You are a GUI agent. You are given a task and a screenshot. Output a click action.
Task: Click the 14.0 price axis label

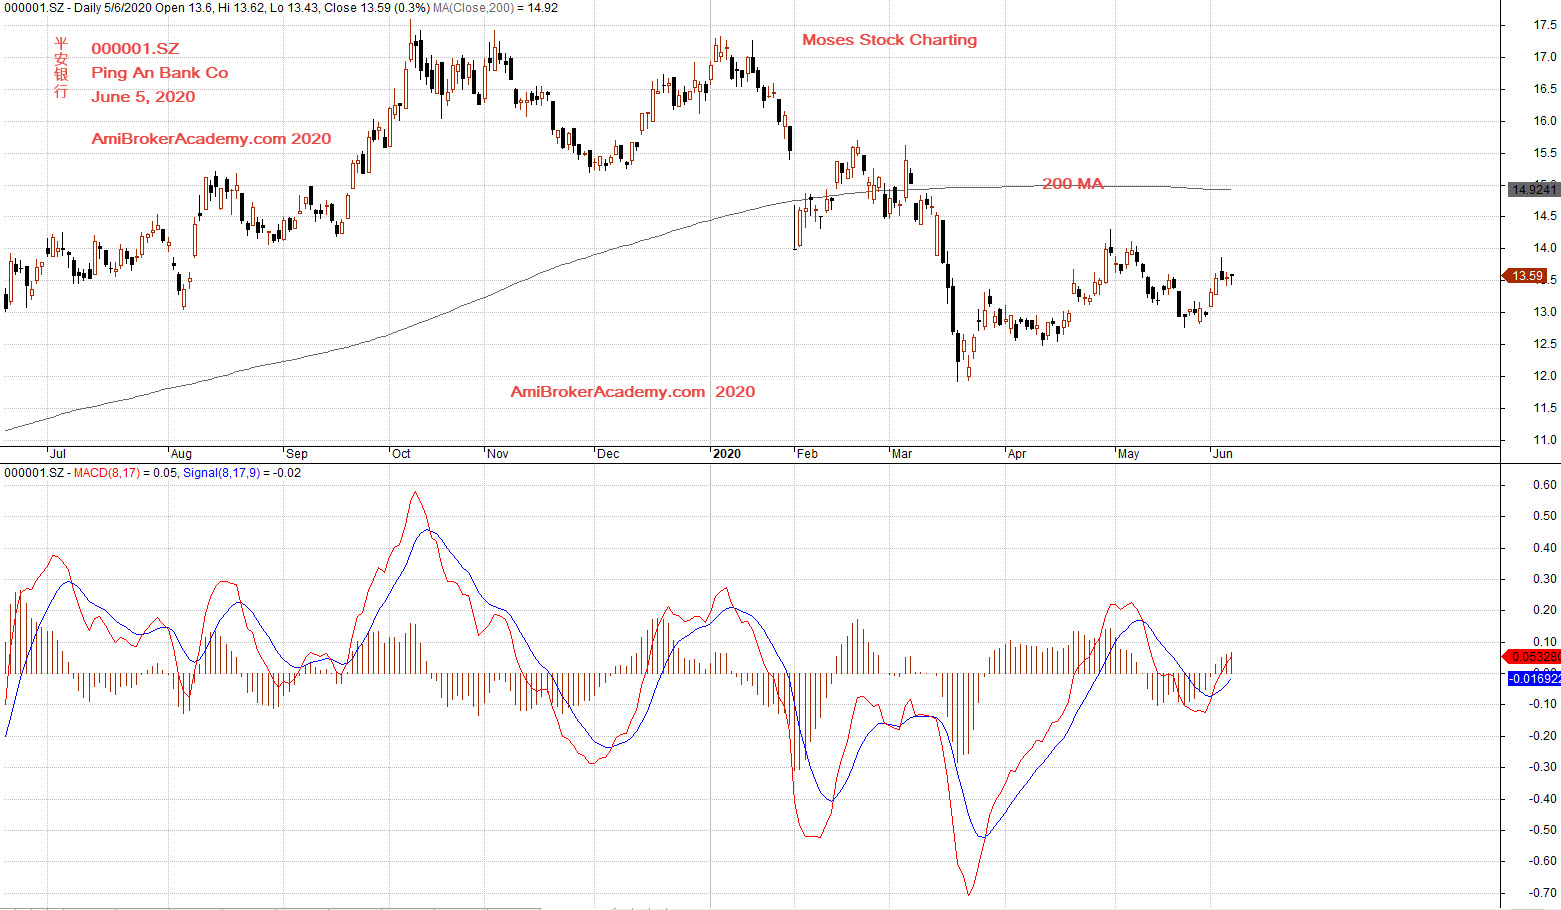click(1545, 249)
